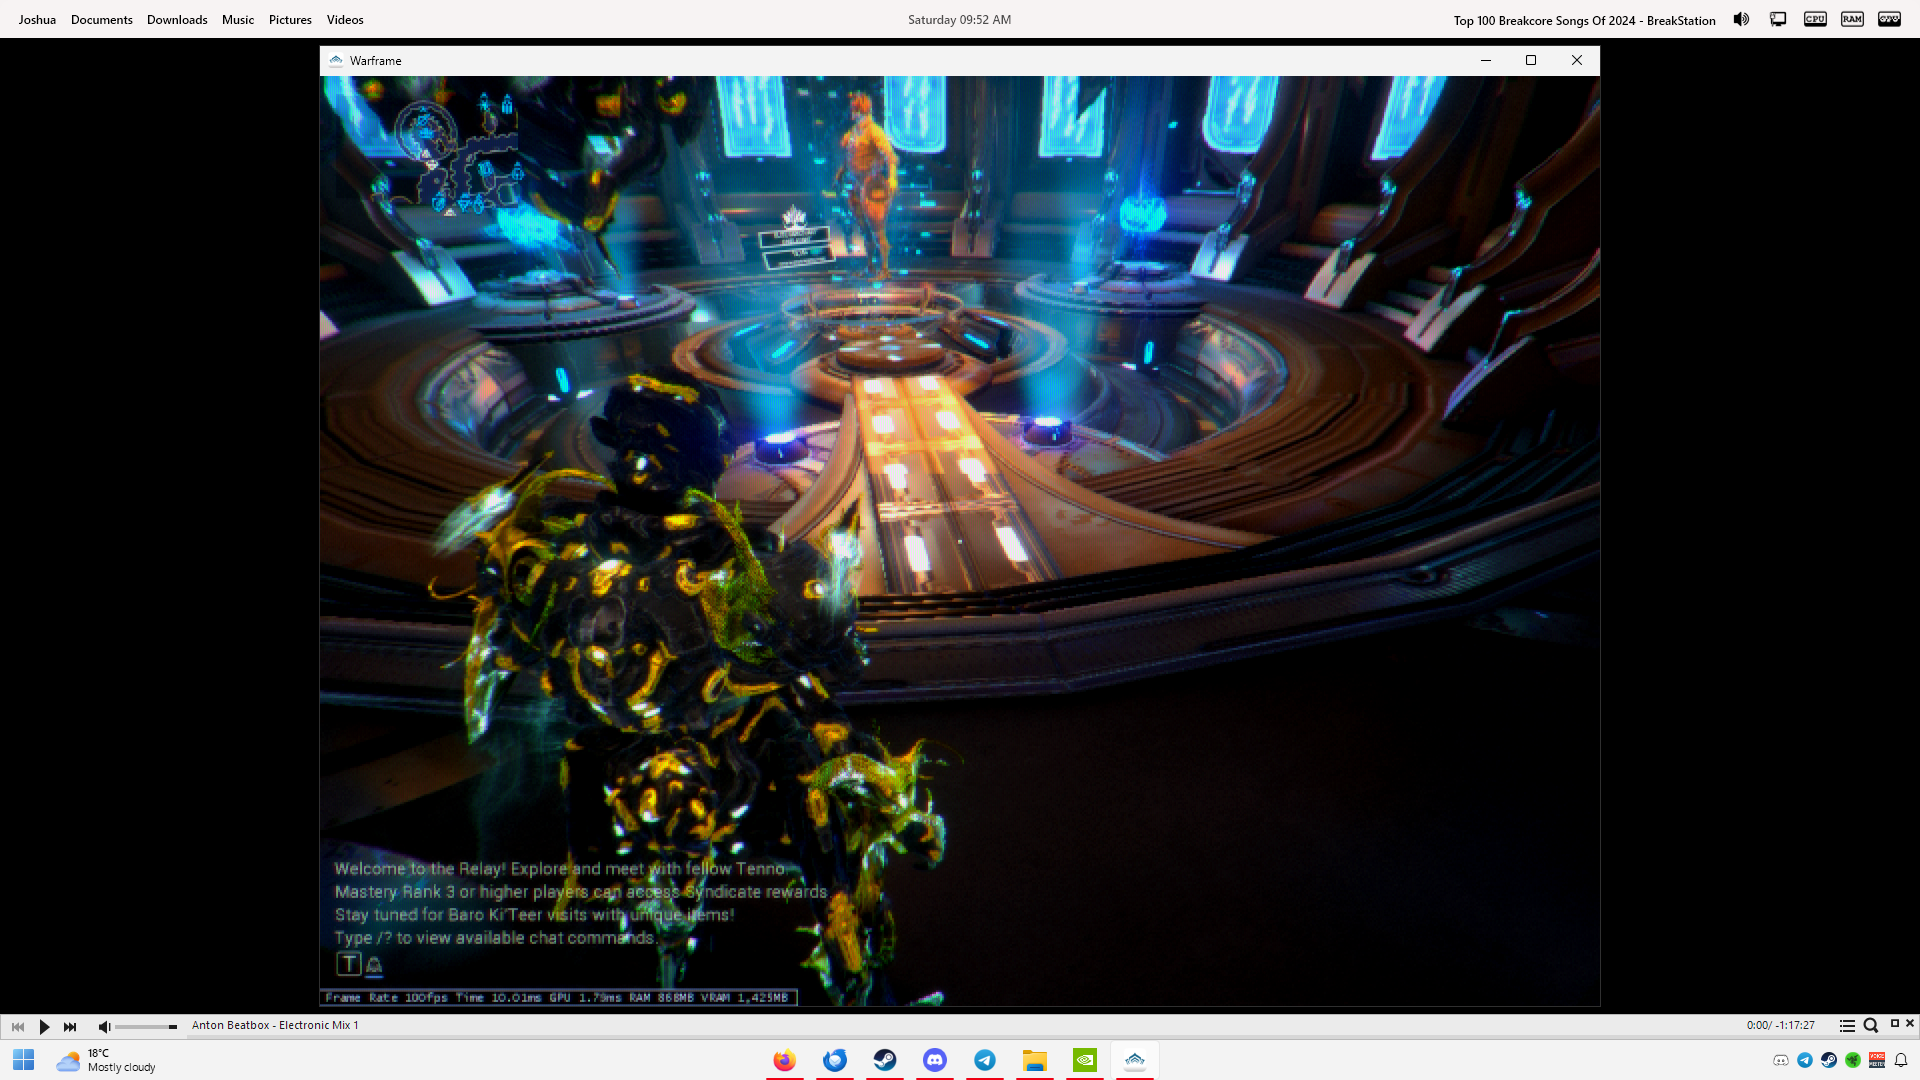Image resolution: width=1920 pixels, height=1080 pixels.
Task: Click the Frame Rate 100fps stats bar
Action: pos(558,997)
